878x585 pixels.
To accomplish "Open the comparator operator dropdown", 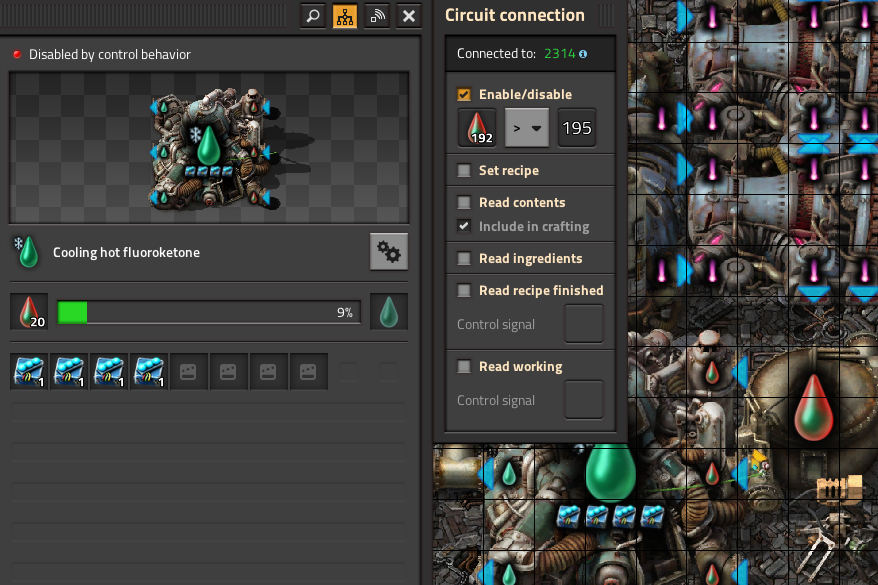I will 529,128.
